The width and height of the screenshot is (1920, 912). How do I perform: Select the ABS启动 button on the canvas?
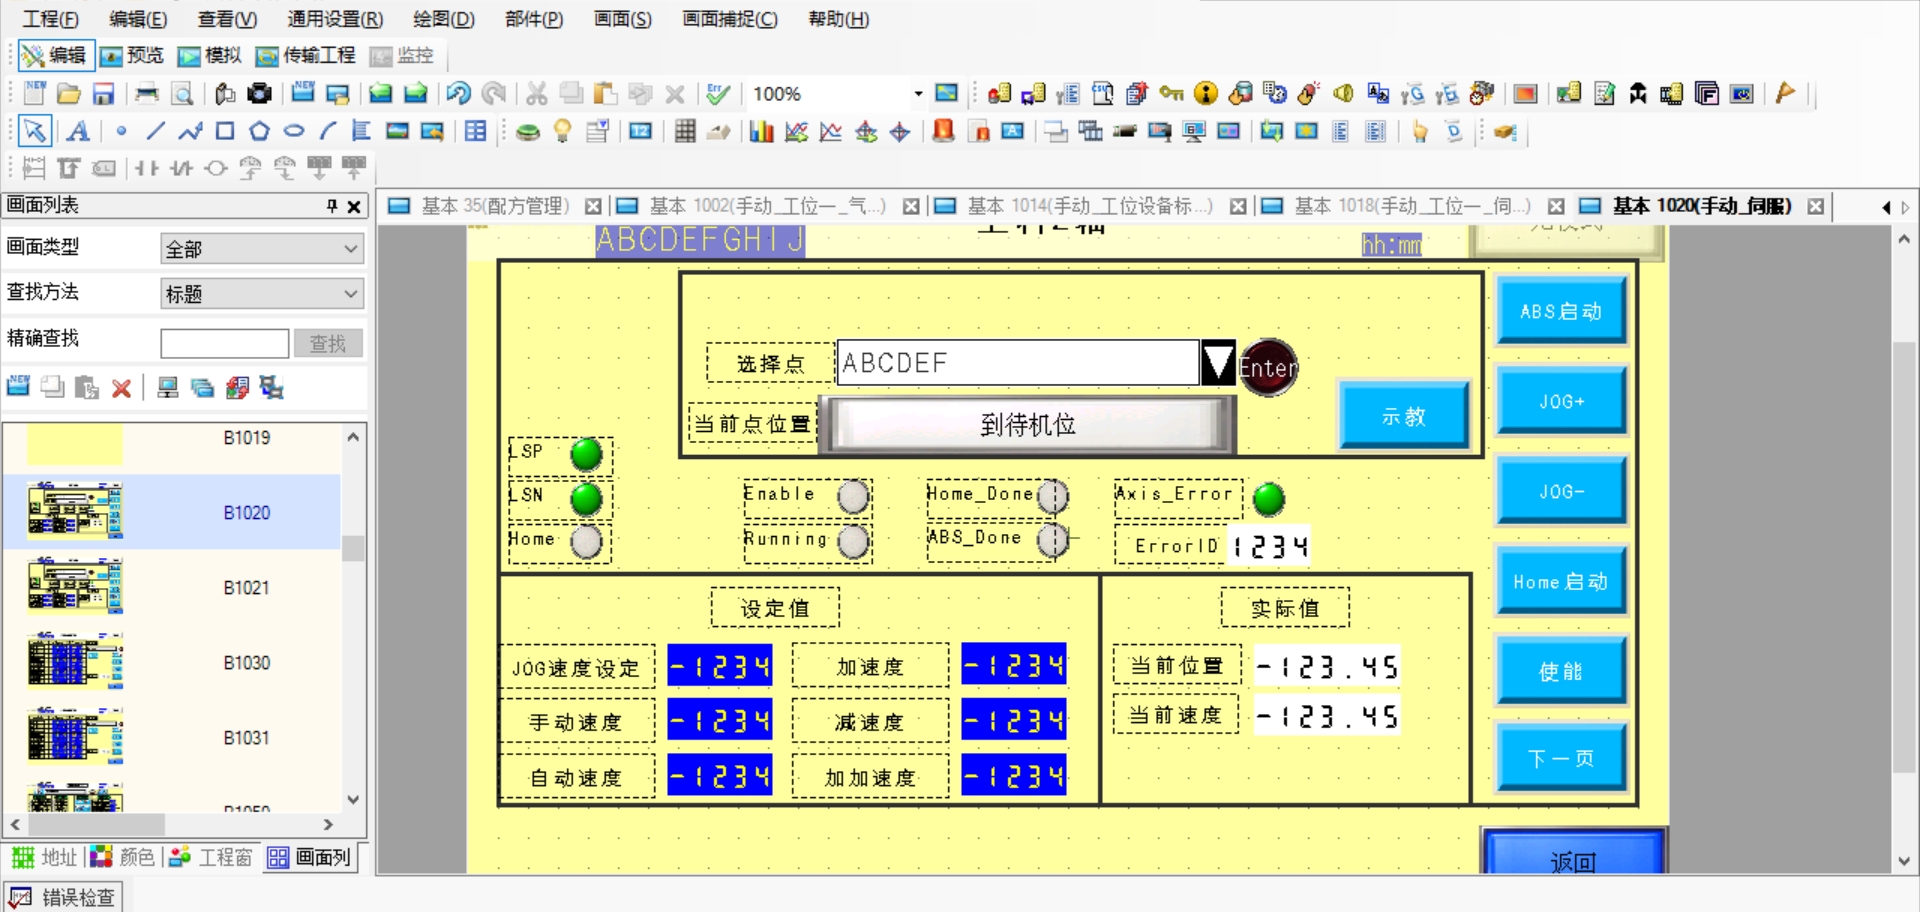[x=1560, y=311]
